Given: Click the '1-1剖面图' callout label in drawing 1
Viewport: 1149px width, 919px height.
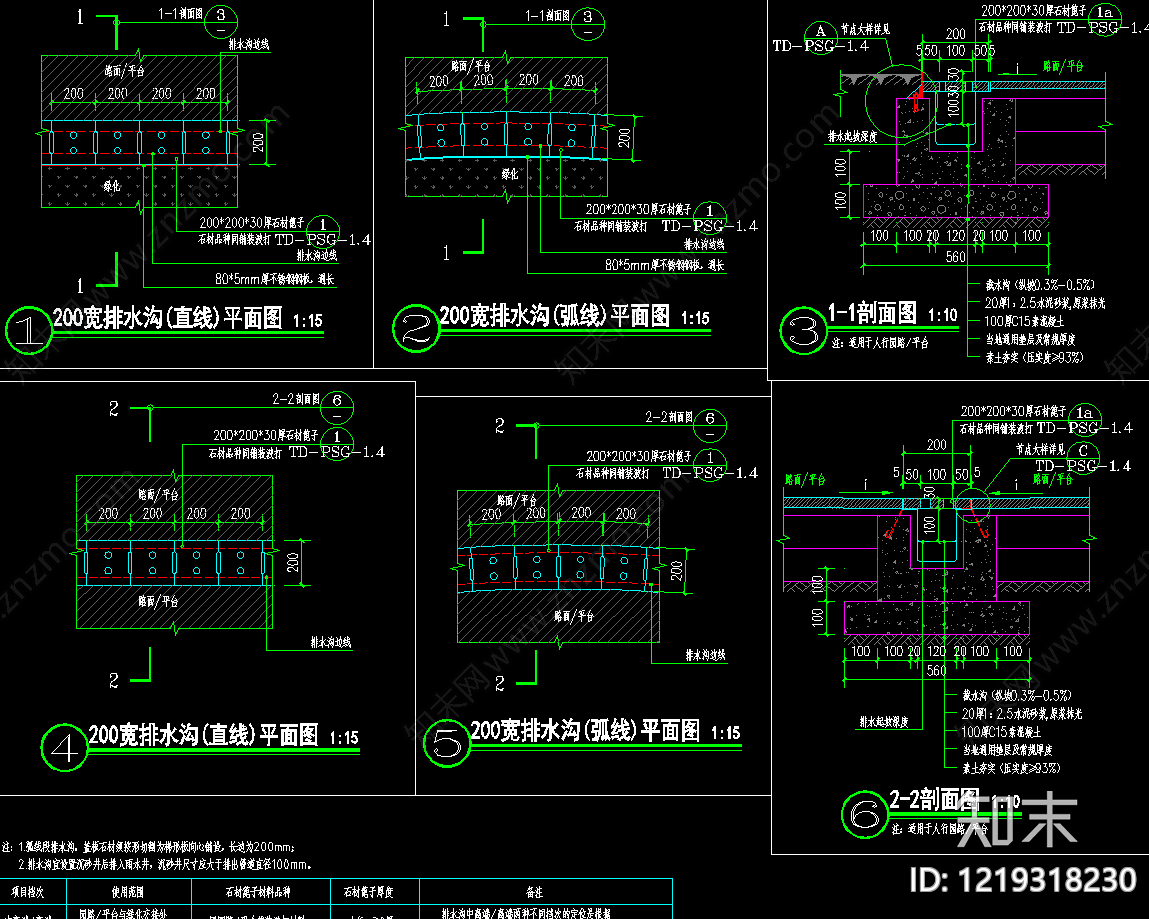Looking at the screenshot, I should [181, 14].
